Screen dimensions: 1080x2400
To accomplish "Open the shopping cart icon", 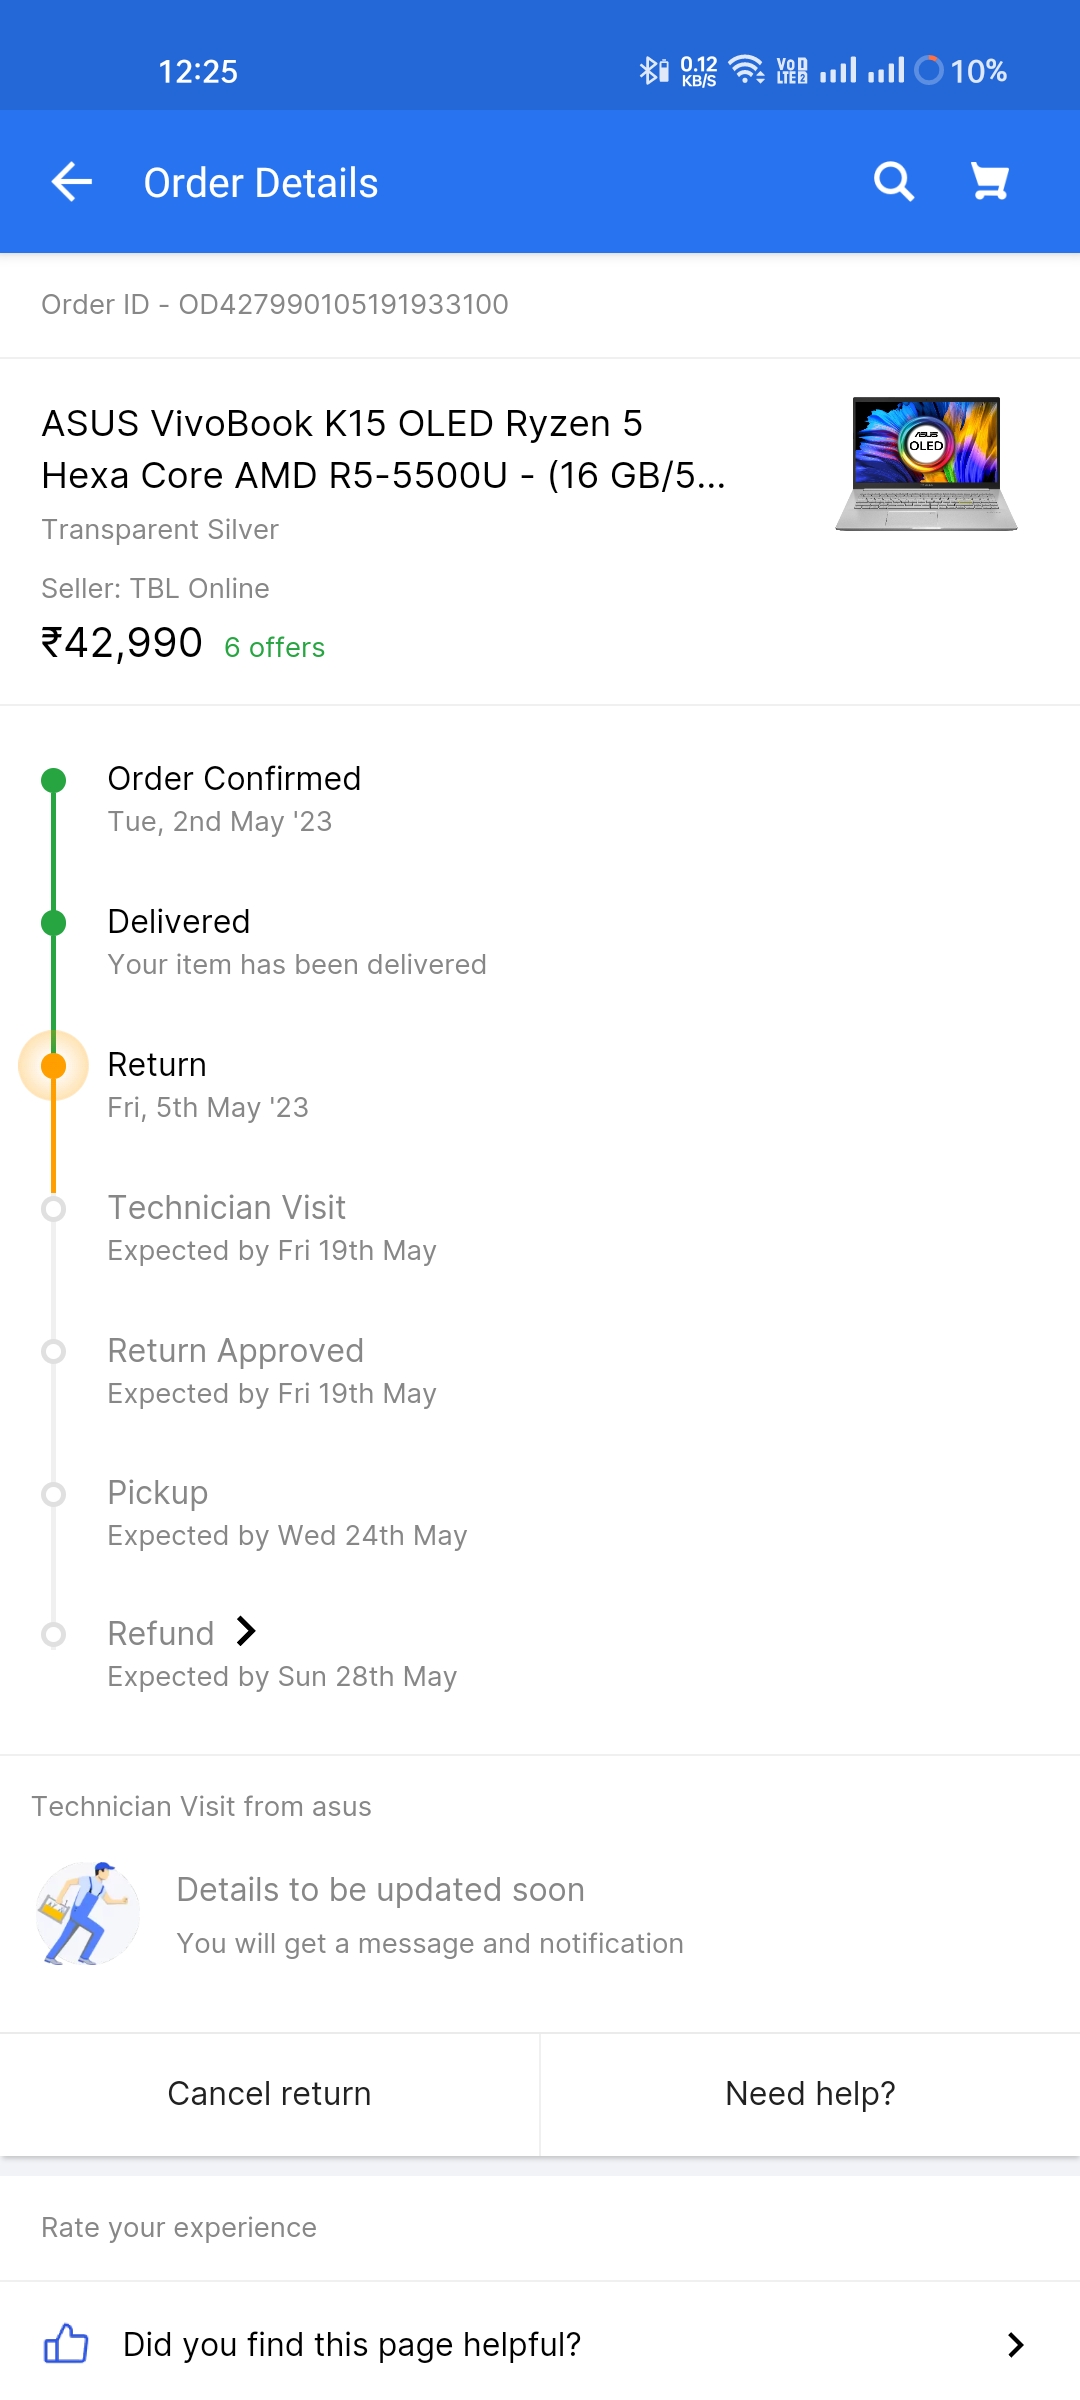I will coord(990,182).
